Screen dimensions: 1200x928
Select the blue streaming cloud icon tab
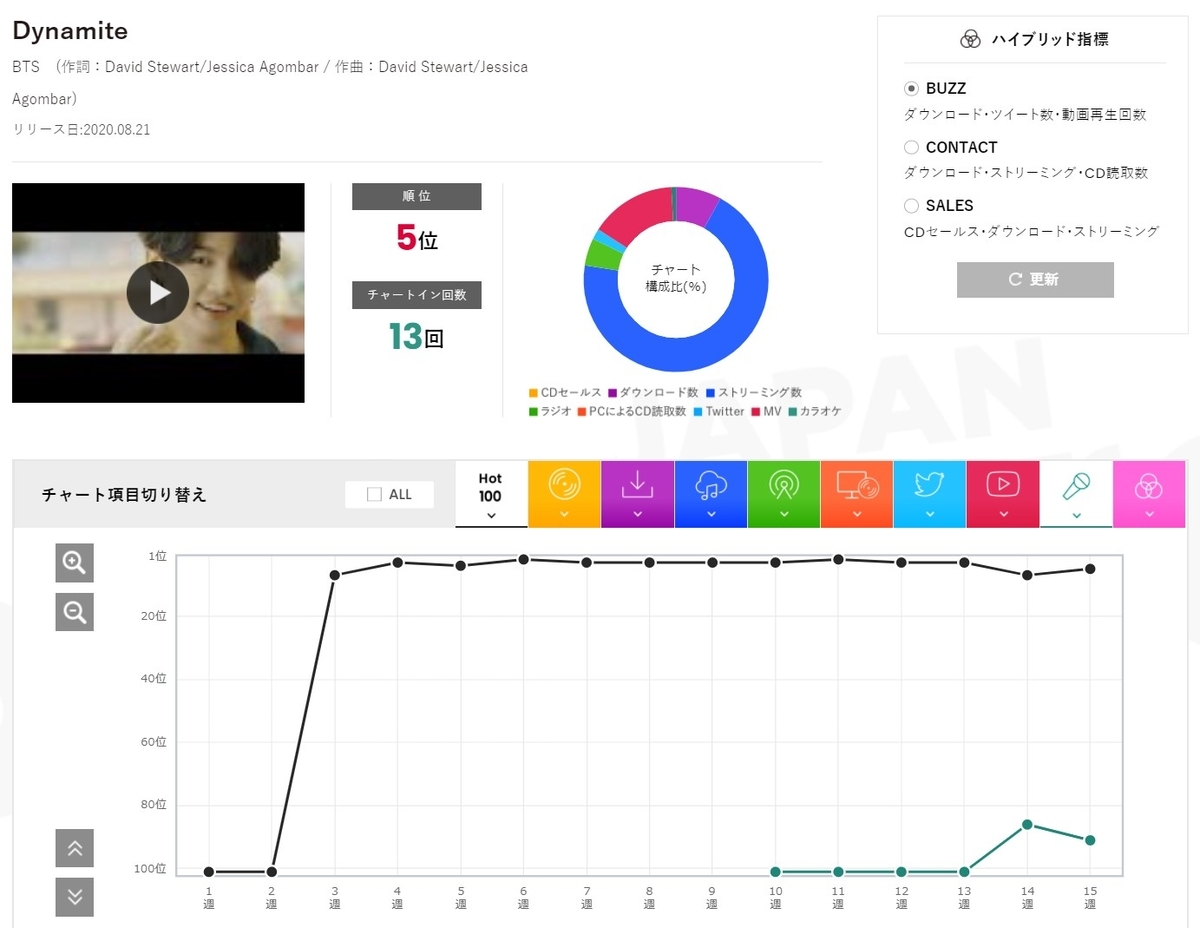(x=711, y=494)
